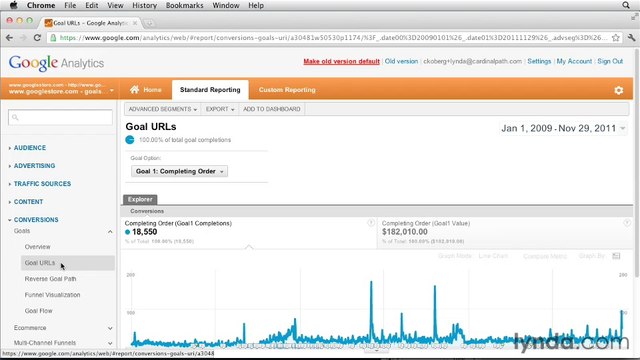Screen dimensions: 640x360
Task: Click help icon beside Goal1 Completions
Action: click(x=371, y=222)
